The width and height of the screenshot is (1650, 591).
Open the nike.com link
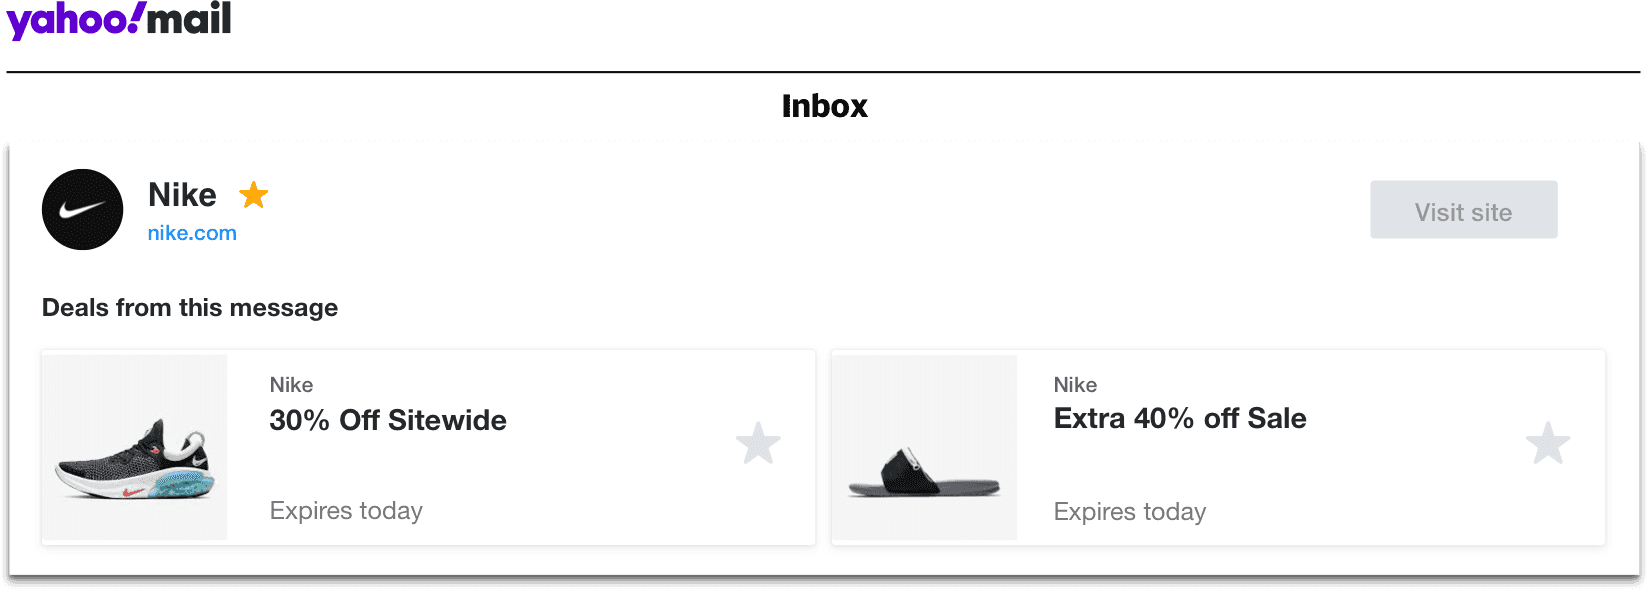[x=192, y=233]
